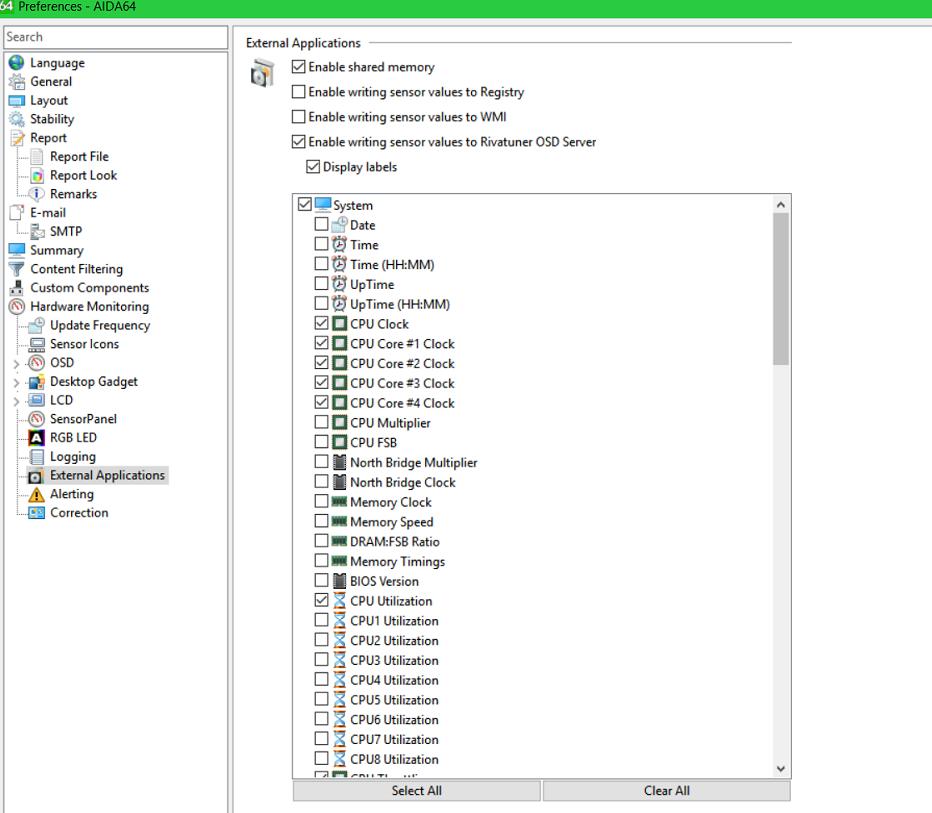932x813 pixels.
Task: Click the sensor list scroll up arrow
Action: 781,204
